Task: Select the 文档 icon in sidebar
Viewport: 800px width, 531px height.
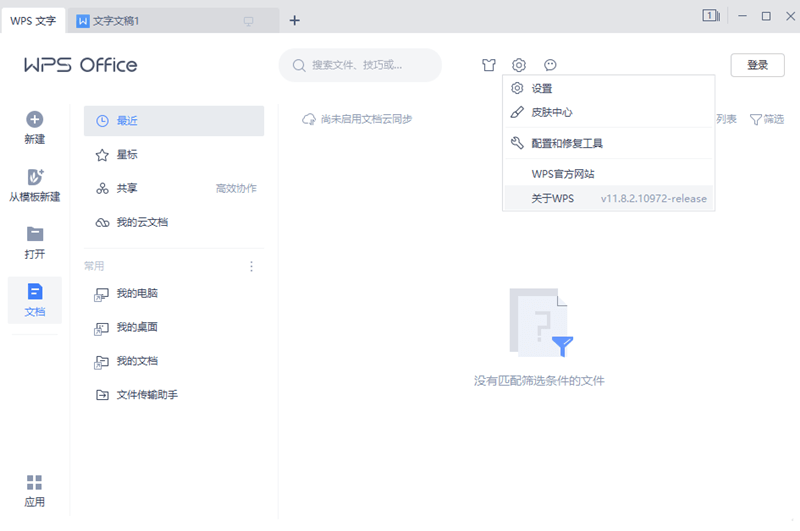Action: click(x=34, y=293)
